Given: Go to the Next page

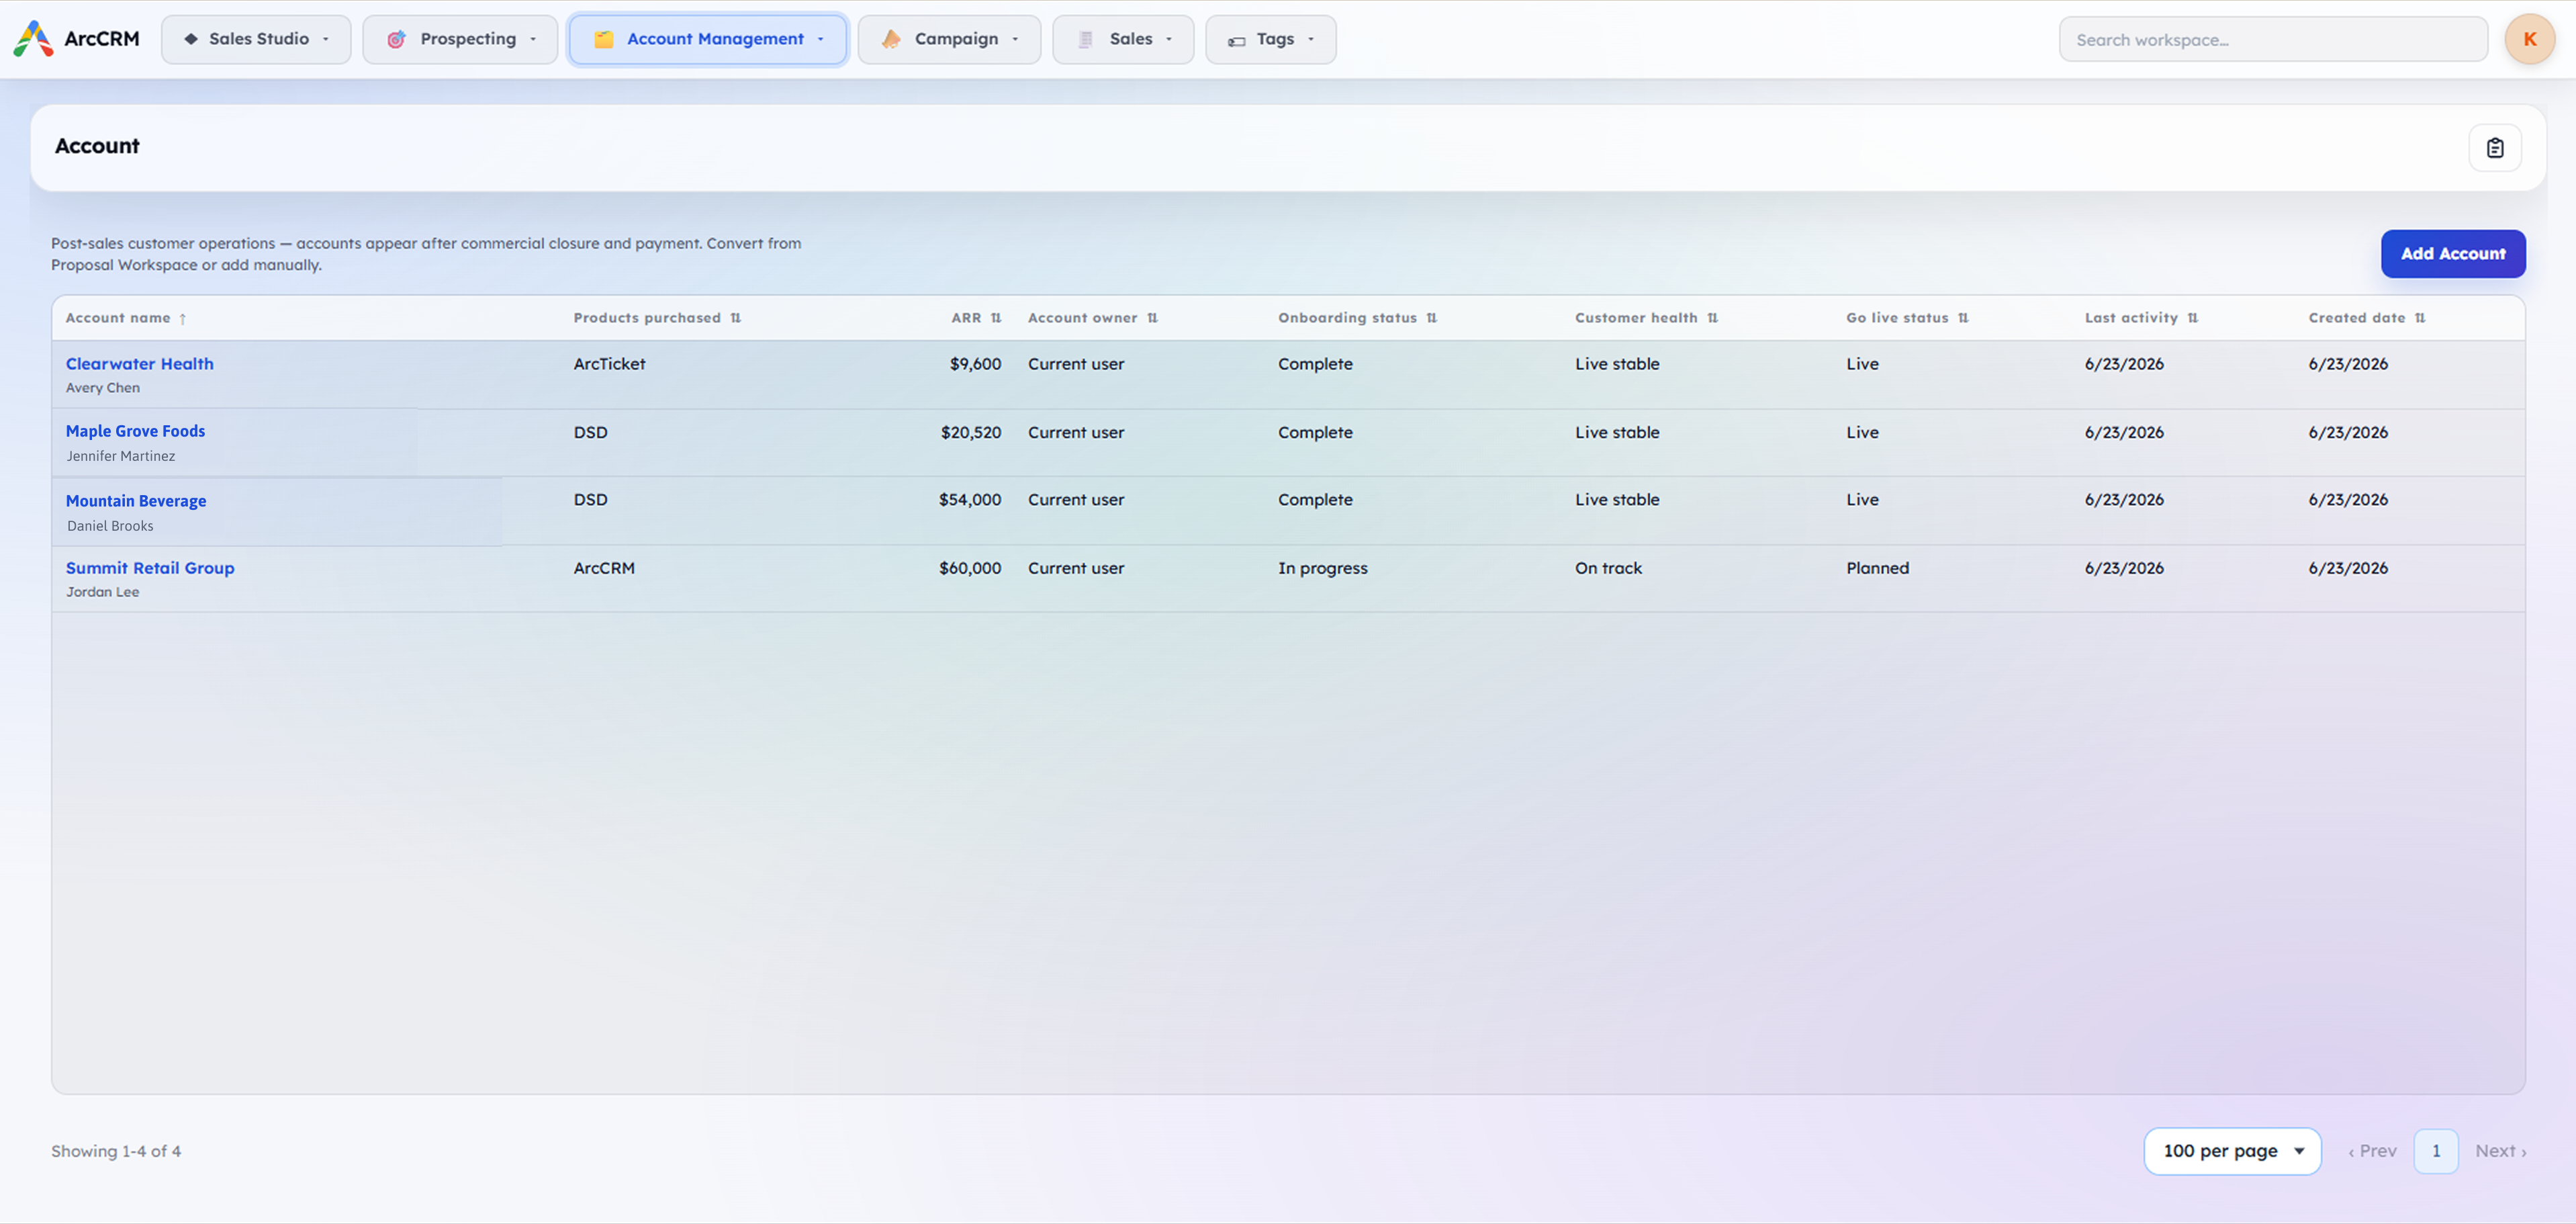Looking at the screenshot, I should pos(2500,1151).
